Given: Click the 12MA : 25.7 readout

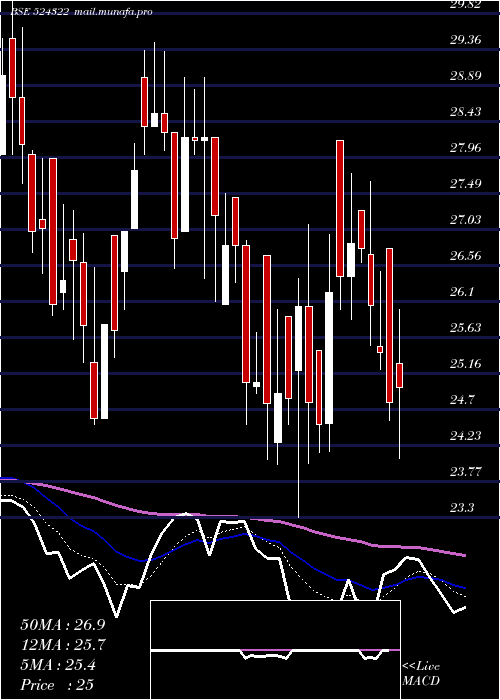Looking at the screenshot, I should 62,645.
